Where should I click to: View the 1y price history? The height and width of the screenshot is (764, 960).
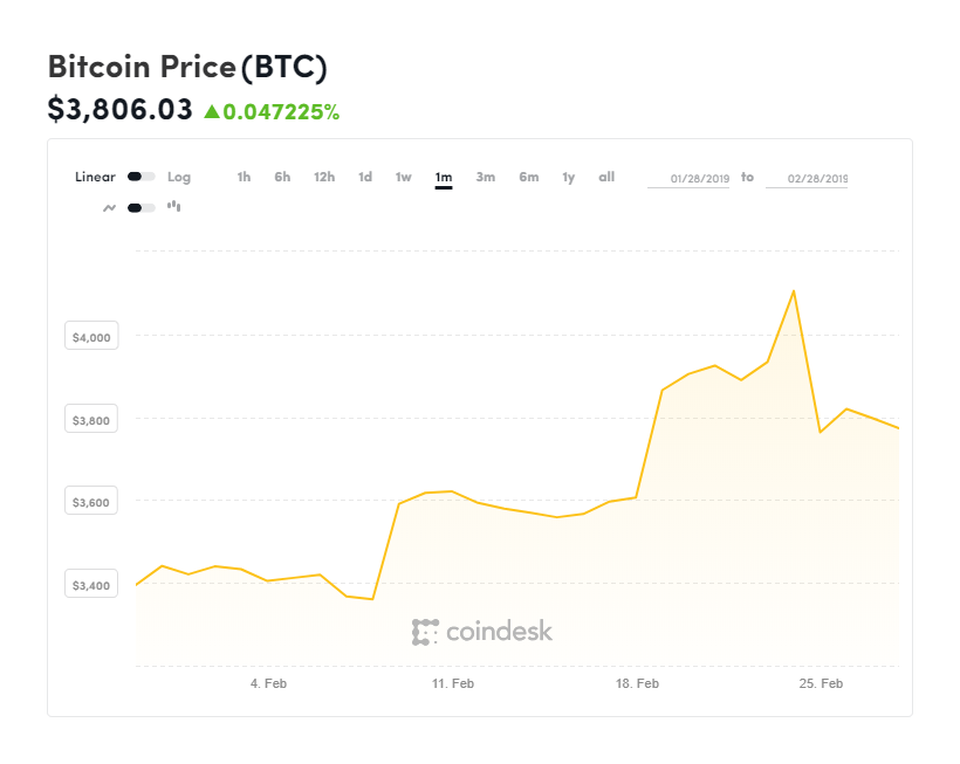point(568,177)
